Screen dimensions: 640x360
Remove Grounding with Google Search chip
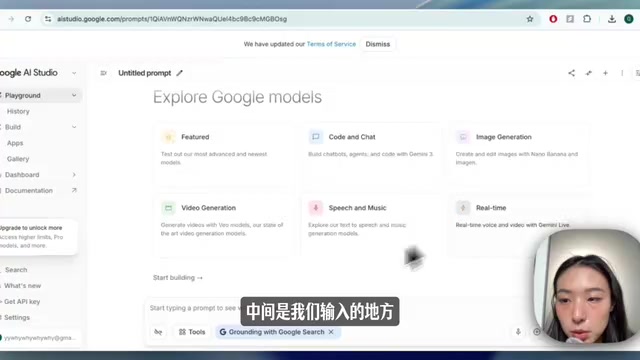click(x=331, y=332)
